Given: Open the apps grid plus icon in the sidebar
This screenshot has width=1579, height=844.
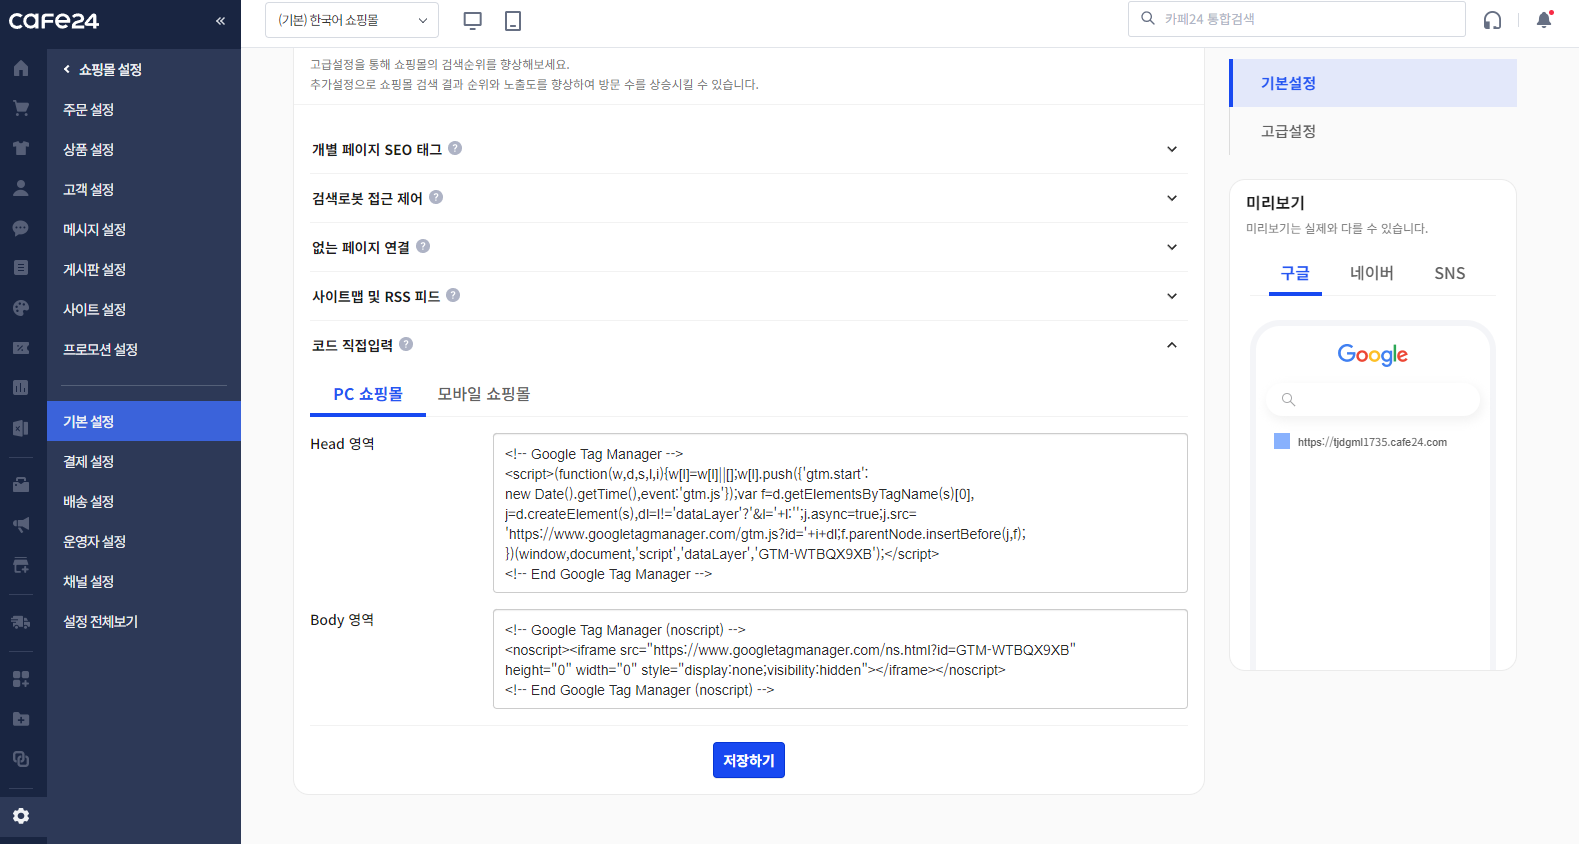Looking at the screenshot, I should click(21, 679).
